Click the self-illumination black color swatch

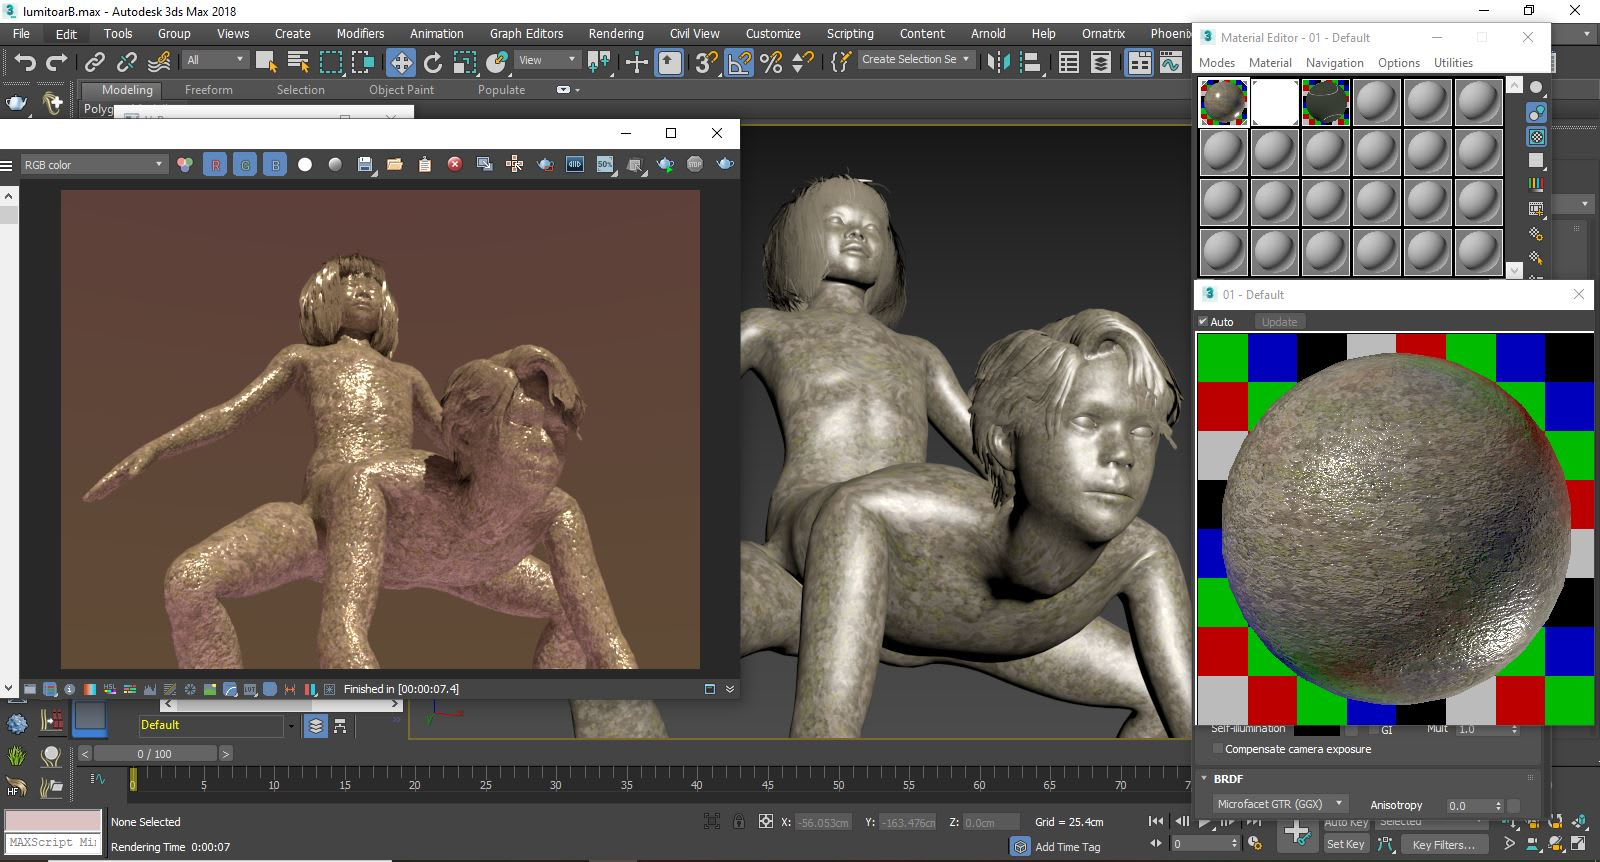click(1316, 730)
